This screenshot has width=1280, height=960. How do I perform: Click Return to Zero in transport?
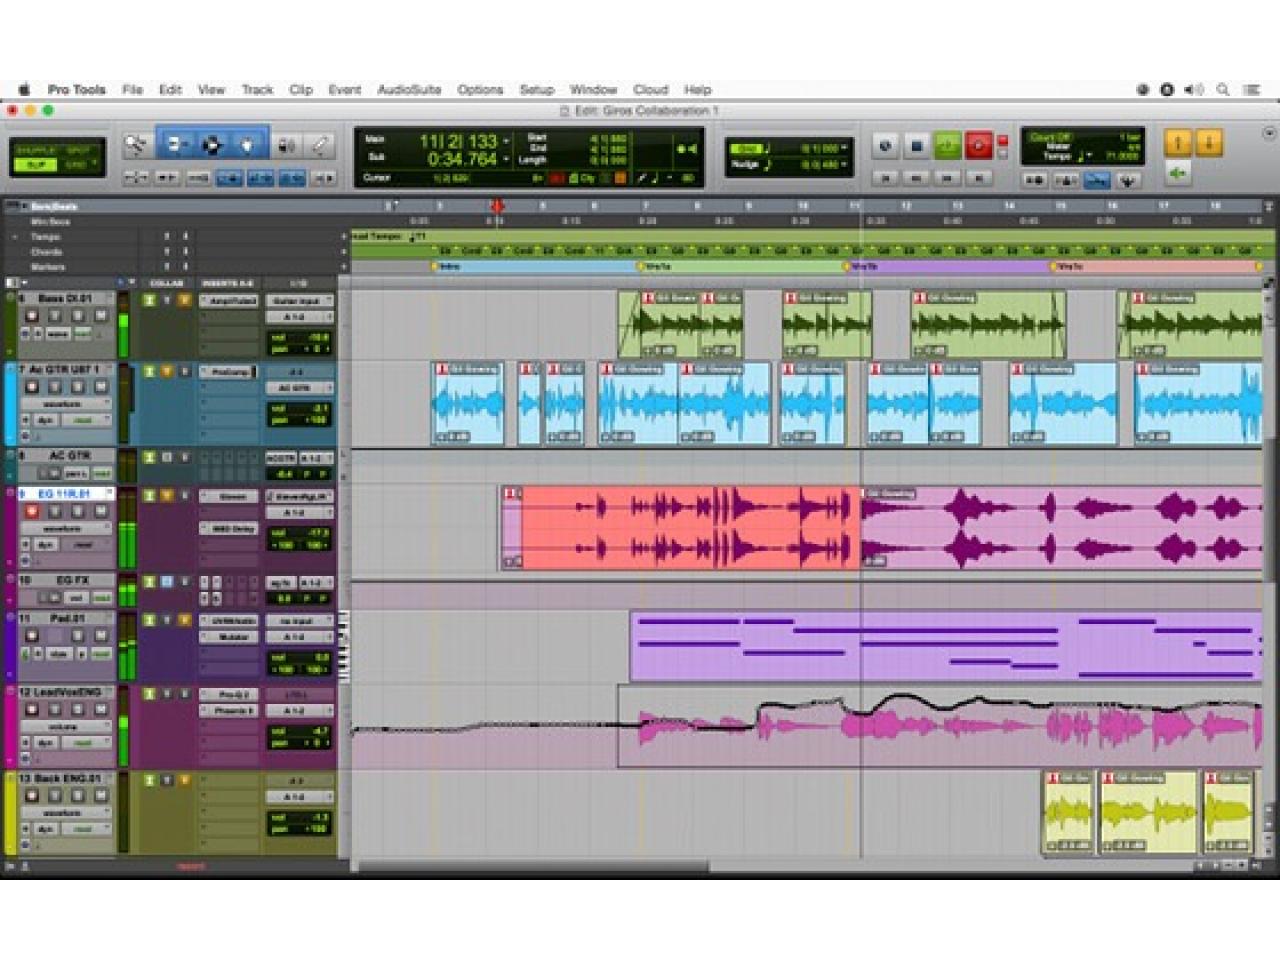click(885, 178)
